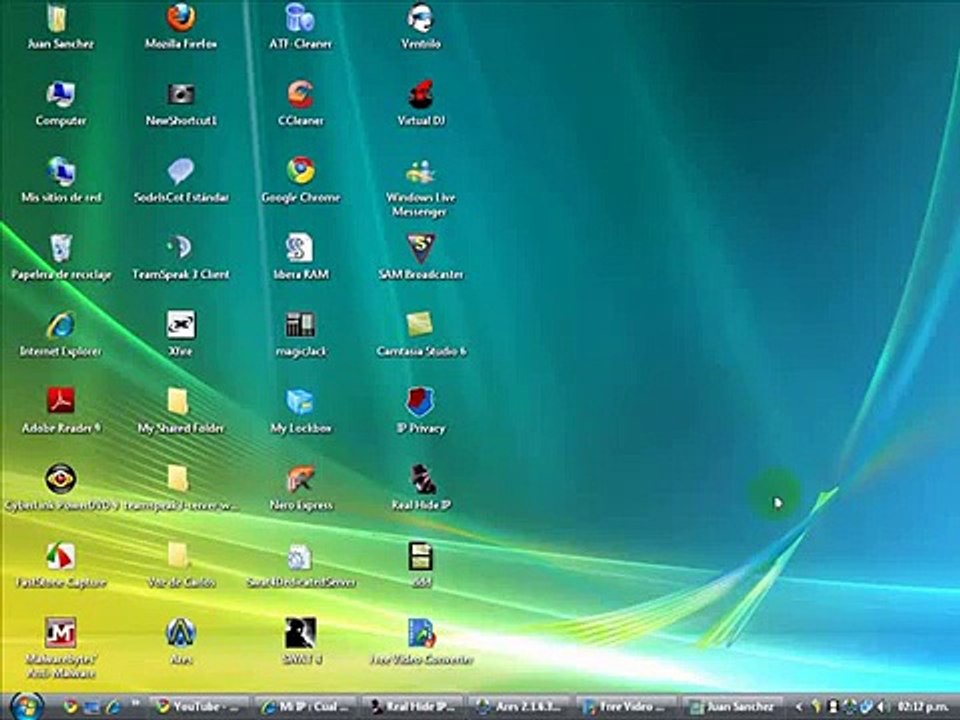Expand hidden system tray icons arrow
This screenshot has width=960, height=720.
(x=798, y=707)
